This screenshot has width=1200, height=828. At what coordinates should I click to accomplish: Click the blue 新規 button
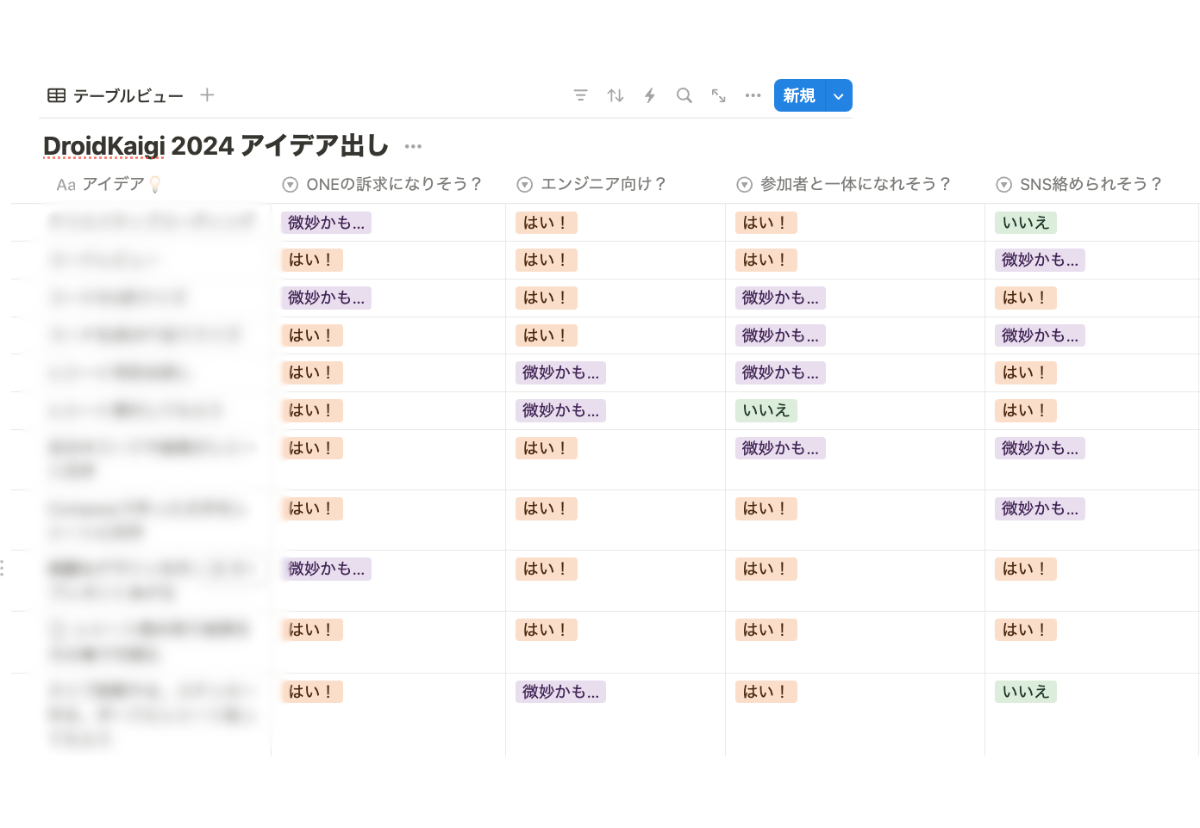(799, 95)
